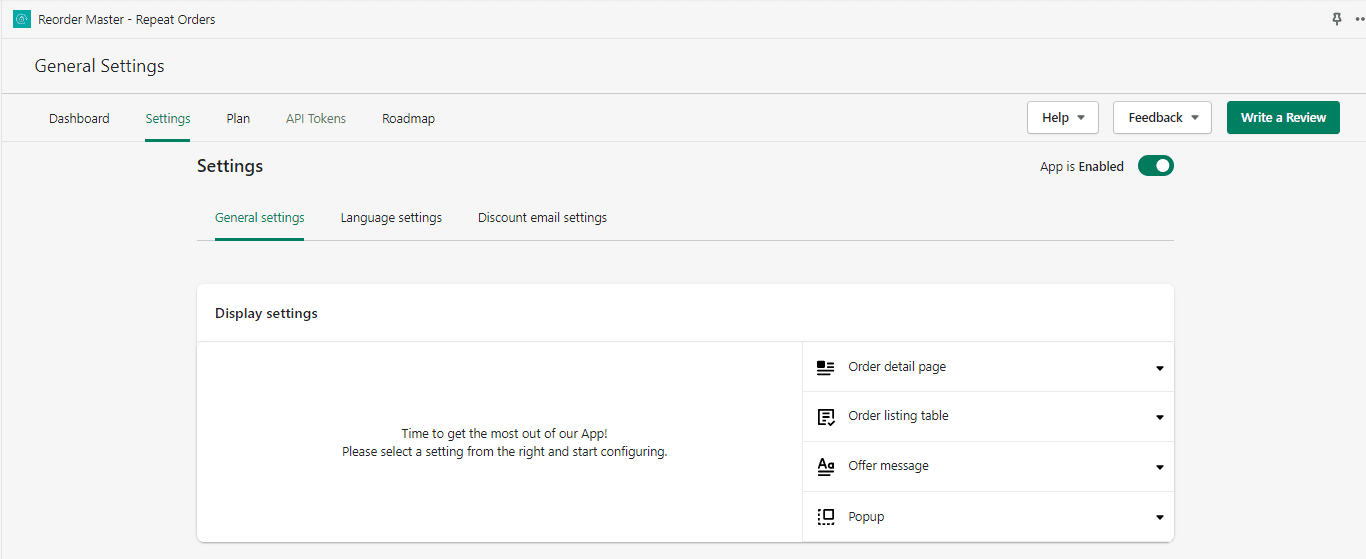Expand the Popup settings arrow
1366x559 pixels.
[x=1159, y=517]
